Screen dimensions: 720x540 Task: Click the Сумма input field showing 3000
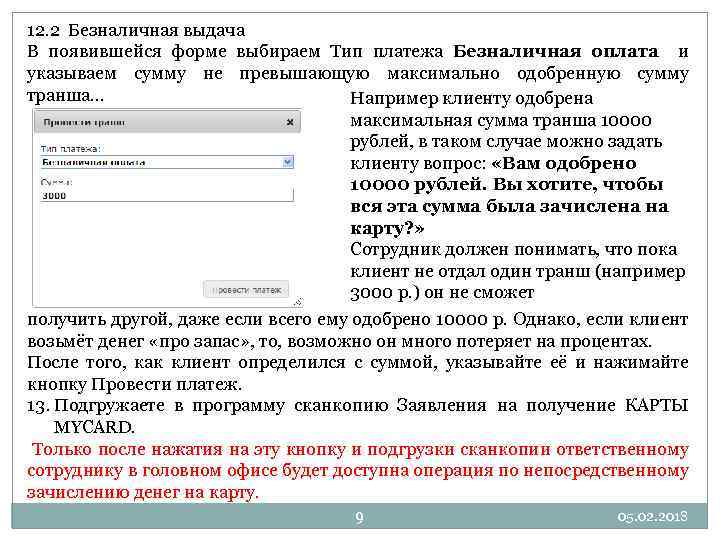[x=167, y=195]
